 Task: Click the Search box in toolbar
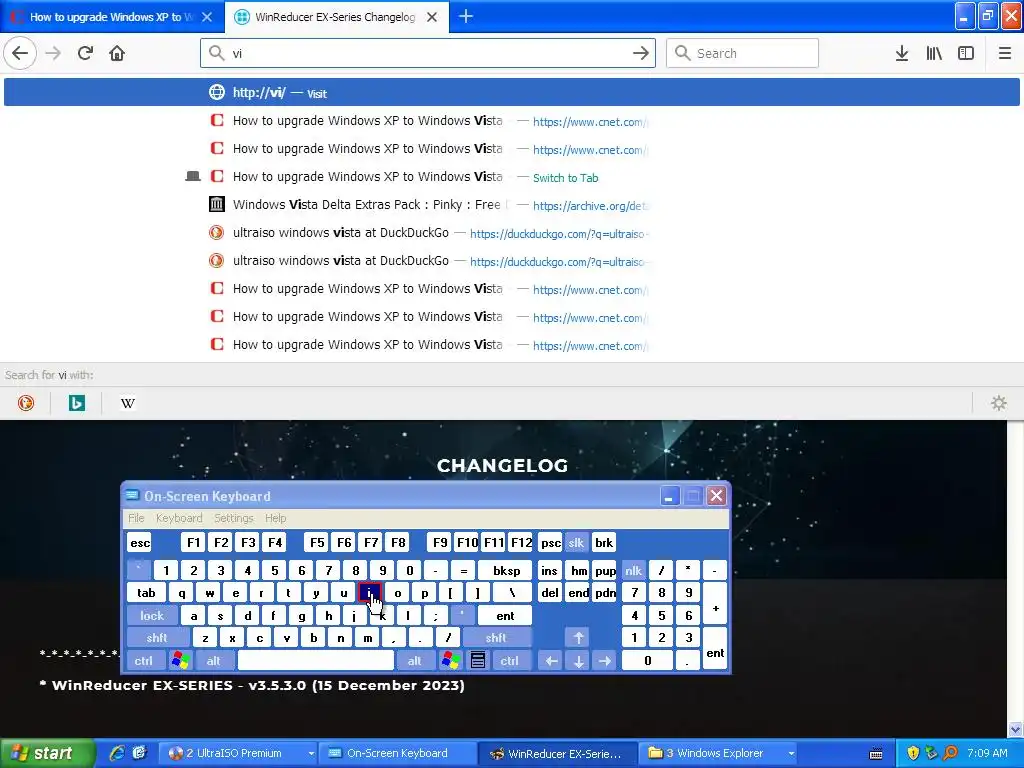tap(742, 53)
